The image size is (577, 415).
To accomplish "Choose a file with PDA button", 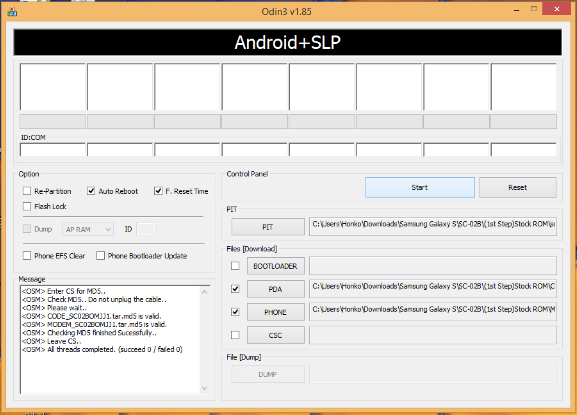I will (276, 289).
